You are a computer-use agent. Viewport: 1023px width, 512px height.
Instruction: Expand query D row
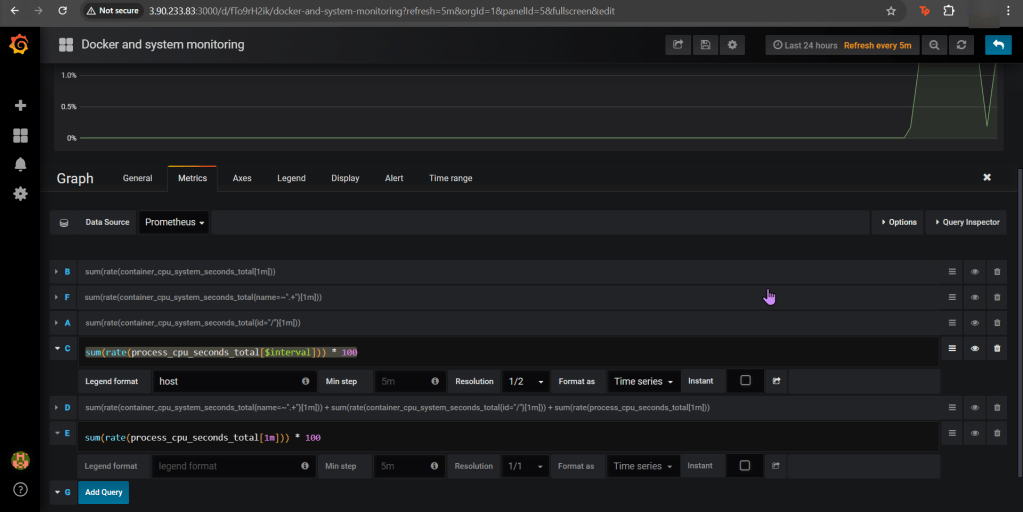pos(55,408)
